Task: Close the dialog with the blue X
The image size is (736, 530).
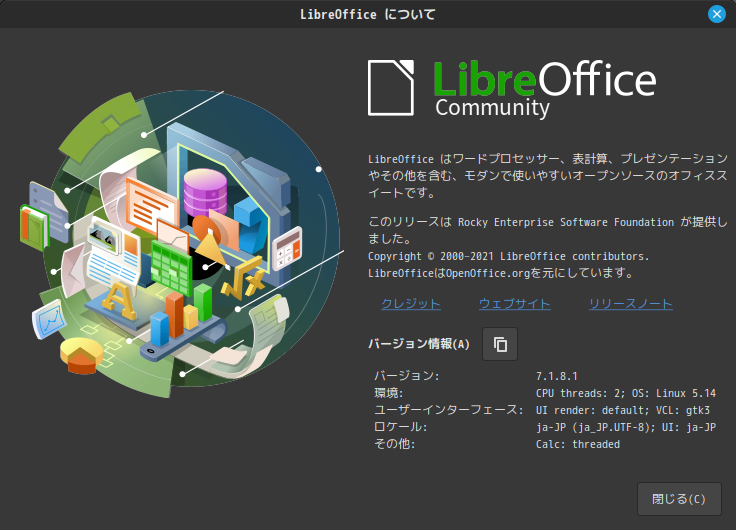Action: tap(717, 15)
